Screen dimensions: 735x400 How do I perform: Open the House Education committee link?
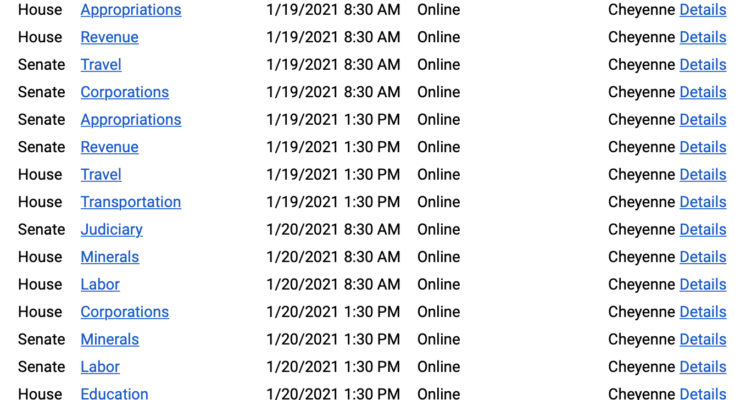tap(115, 394)
